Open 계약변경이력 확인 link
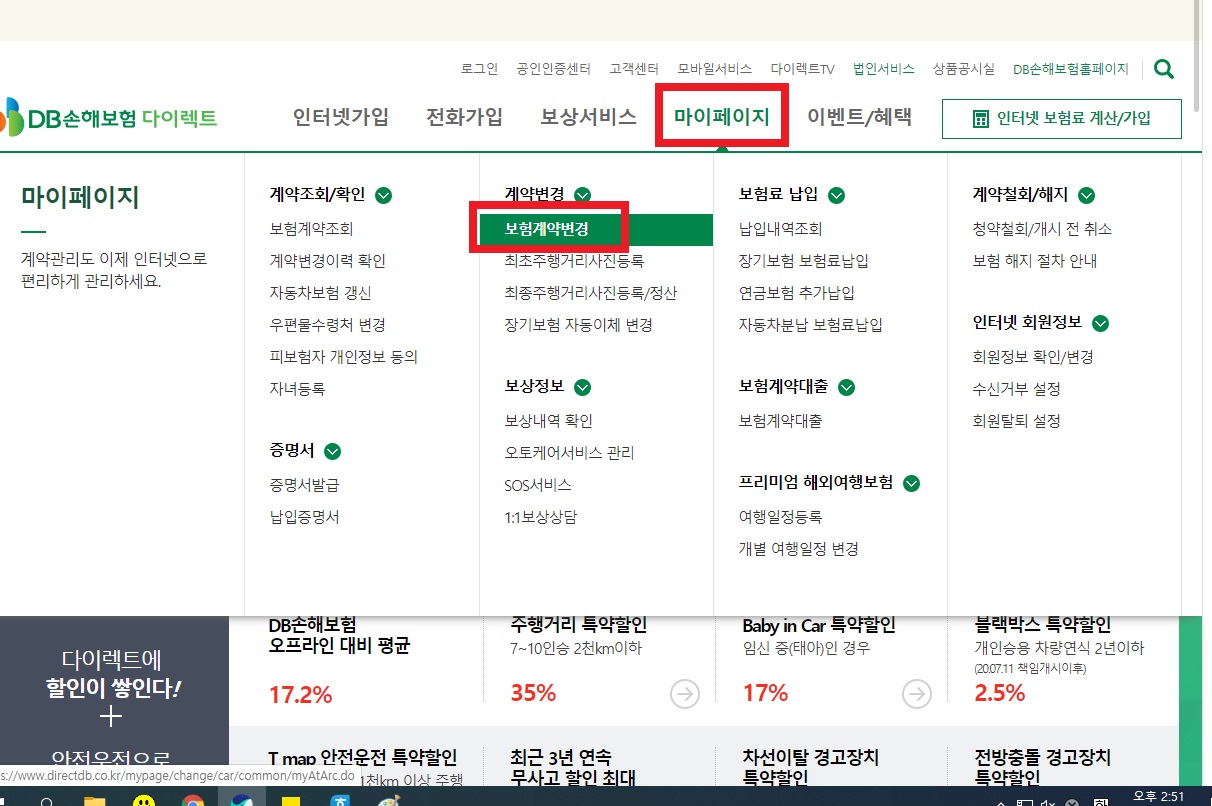The height and width of the screenshot is (806, 1212). [x=327, y=261]
